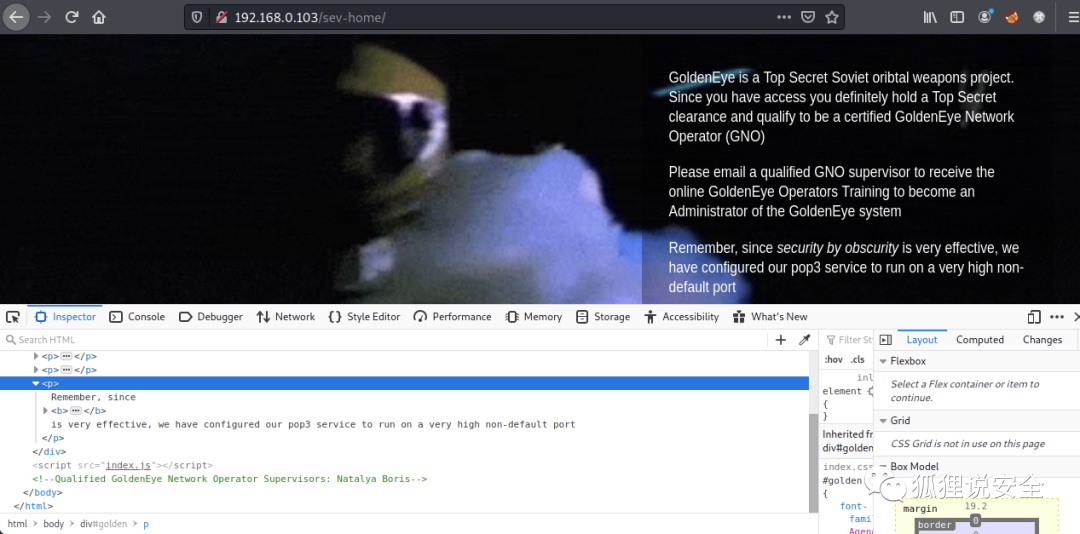This screenshot has width=1080, height=534.
Task: Click the tracking protection shield icon
Action: (x=197, y=17)
